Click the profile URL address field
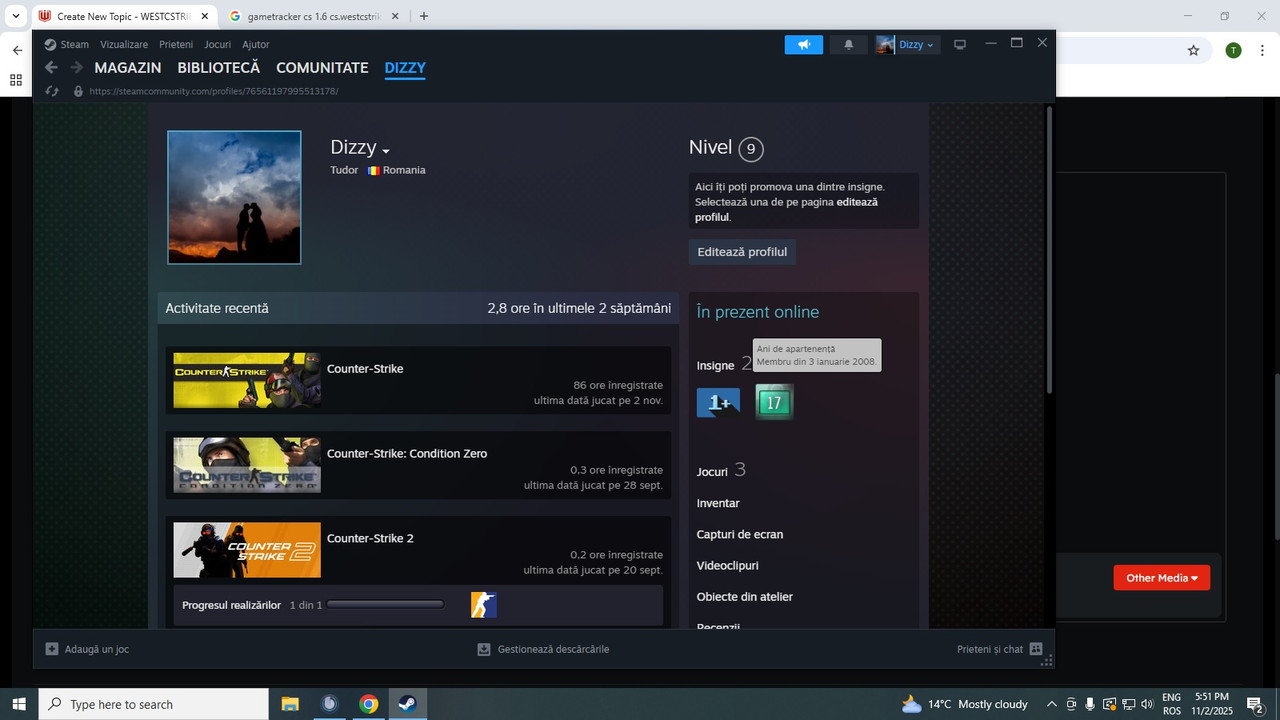Image resolution: width=1280 pixels, height=720 pixels. [214, 91]
